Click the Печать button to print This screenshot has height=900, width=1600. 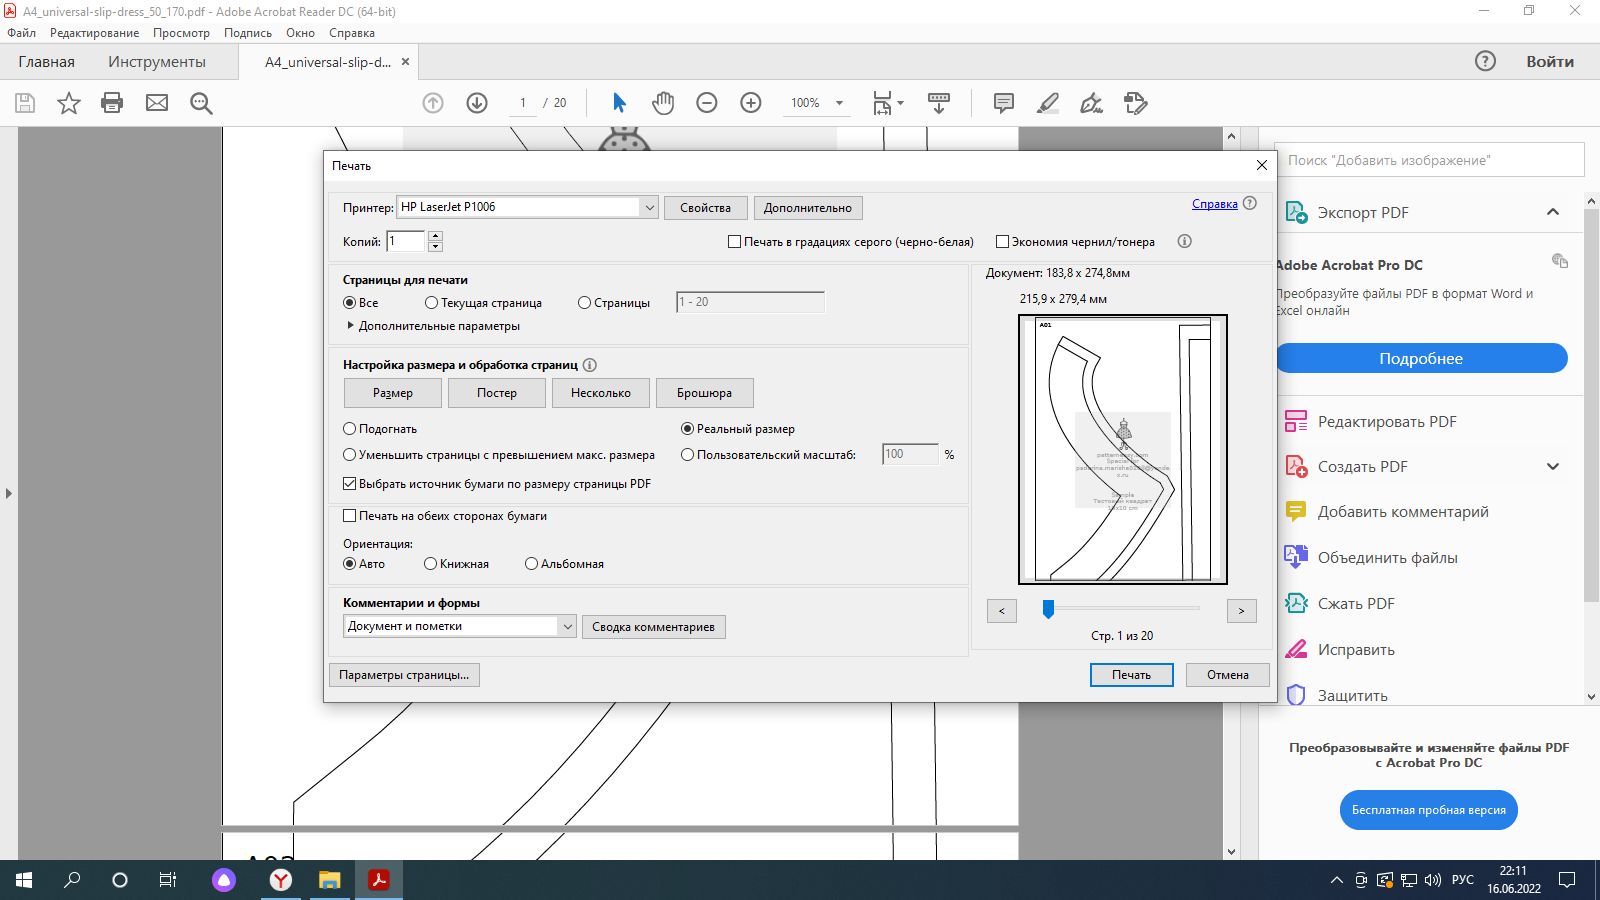[x=1131, y=675]
